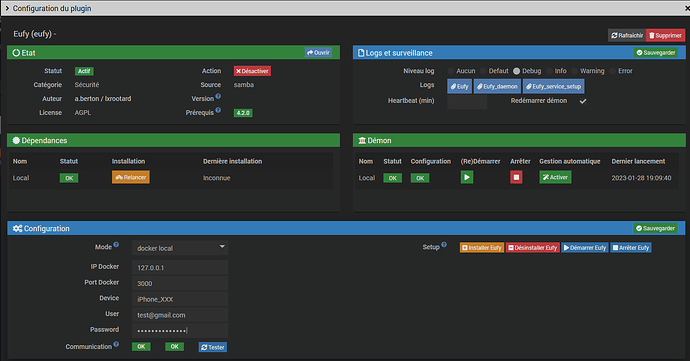The width and height of the screenshot is (690, 361).
Task: Click the Désactiver plugin button
Action: coord(252,71)
